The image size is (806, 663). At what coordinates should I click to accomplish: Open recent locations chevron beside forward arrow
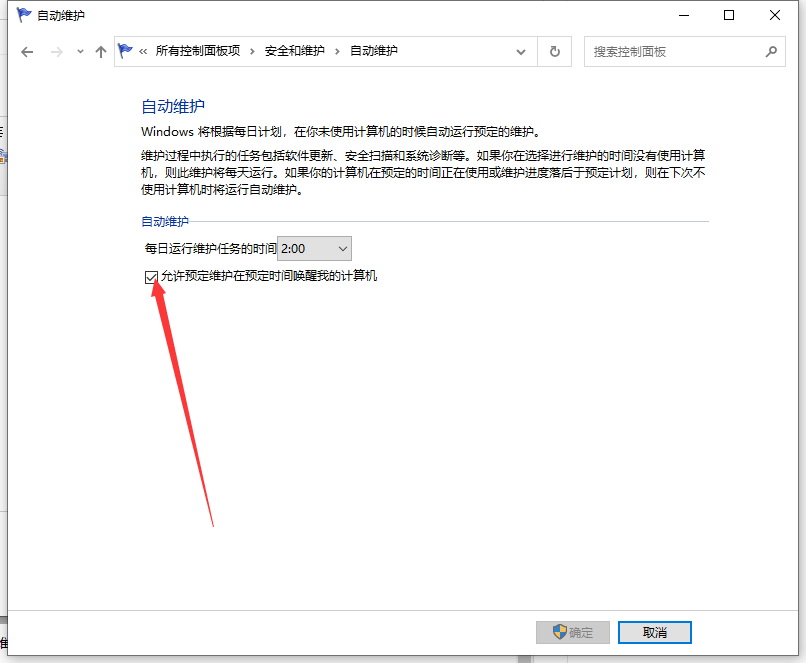[x=78, y=51]
